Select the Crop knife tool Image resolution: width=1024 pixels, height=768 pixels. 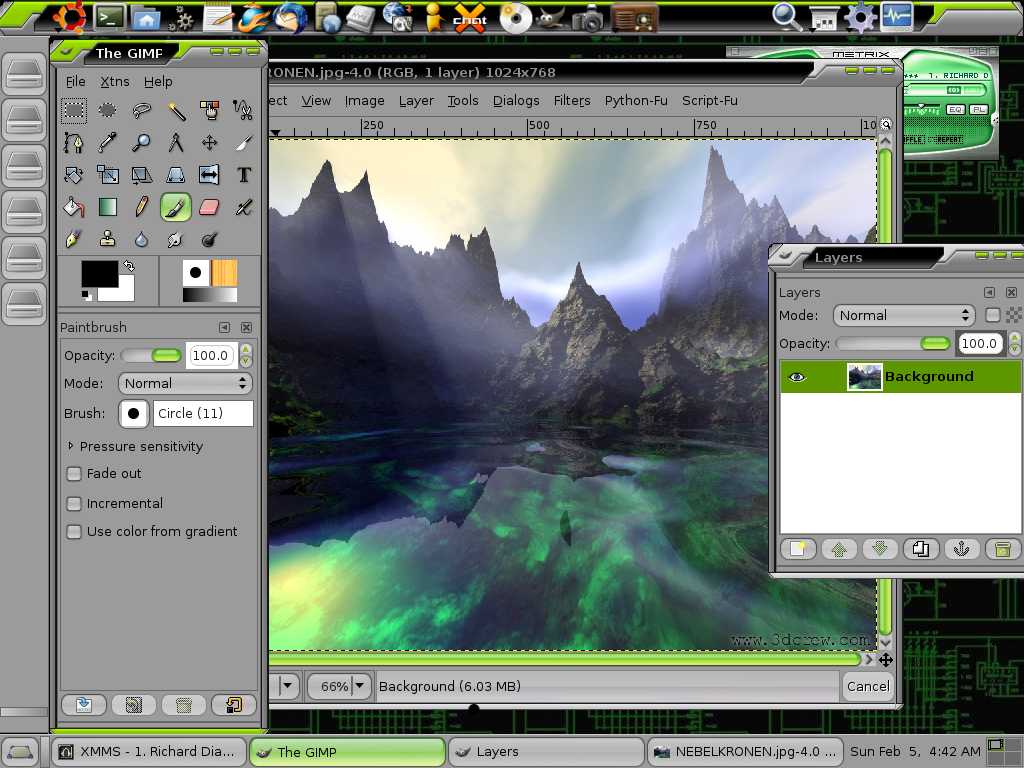(x=244, y=142)
